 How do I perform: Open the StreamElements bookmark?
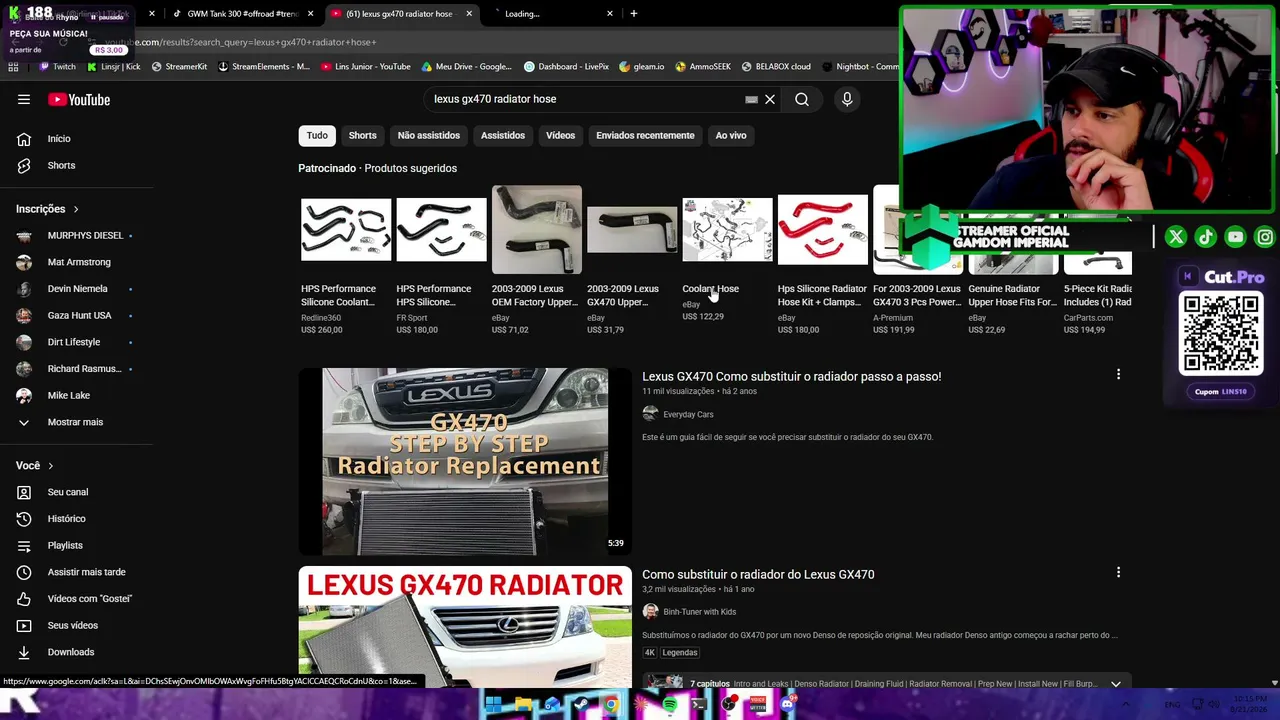[x=264, y=67]
